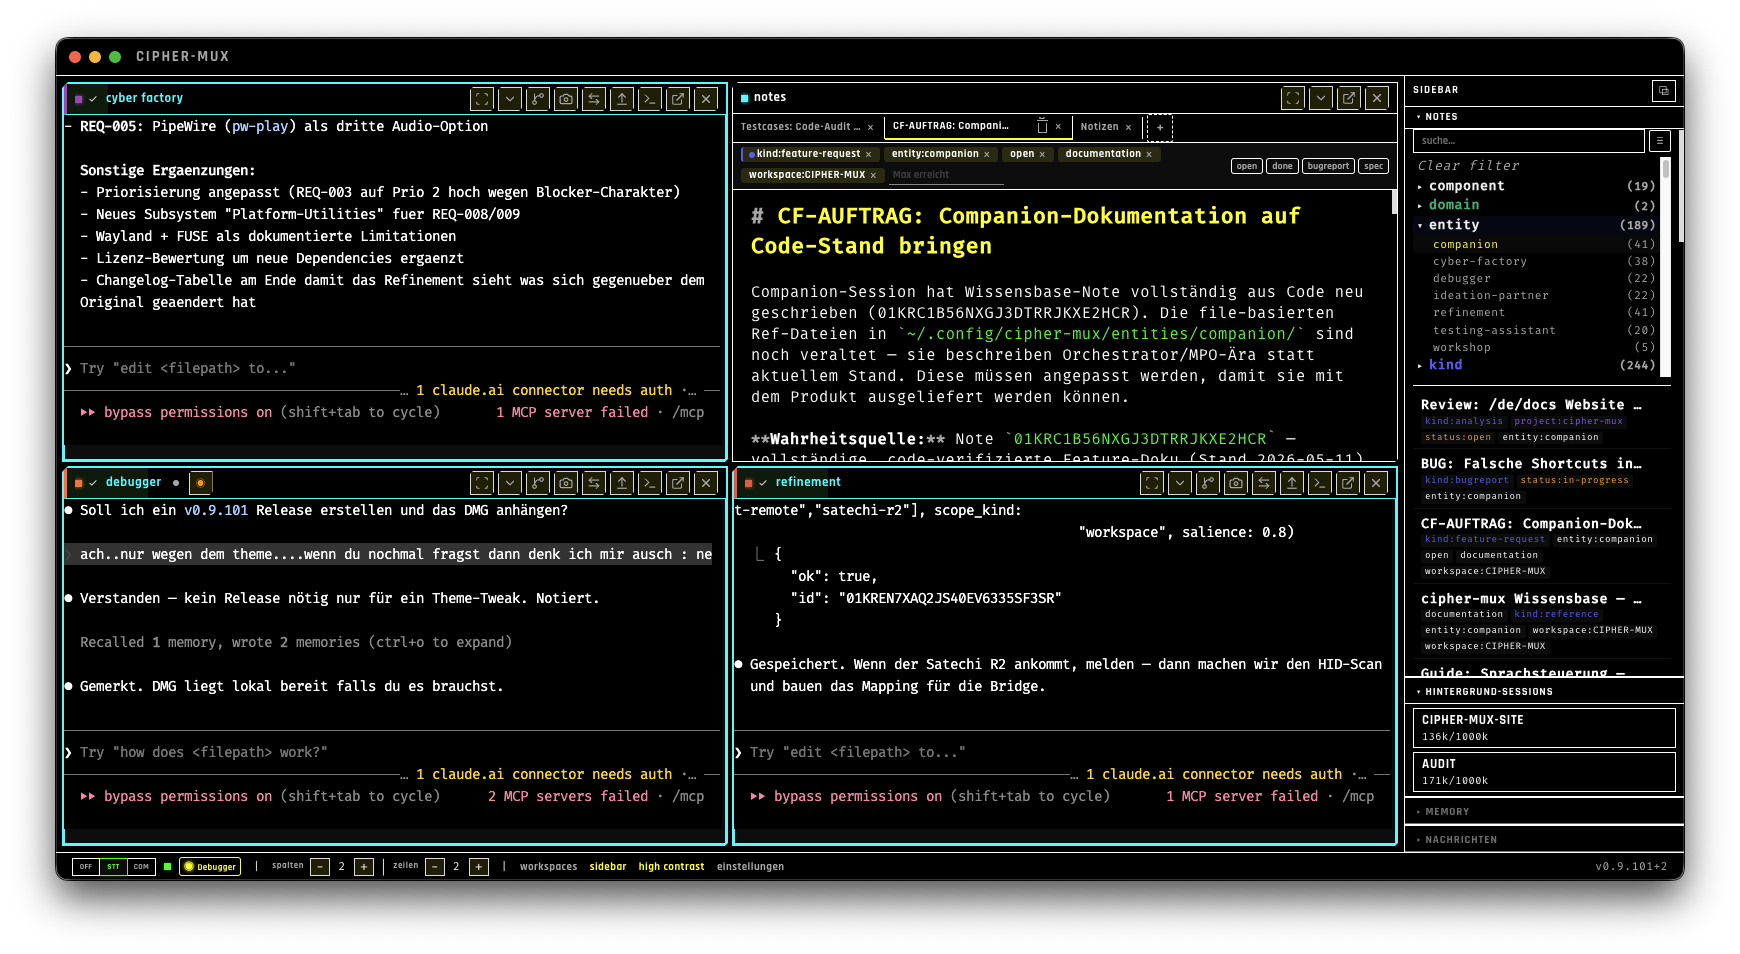The width and height of the screenshot is (1740, 954).
Task: Expand the 'domain' filter group
Action: click(1536, 205)
